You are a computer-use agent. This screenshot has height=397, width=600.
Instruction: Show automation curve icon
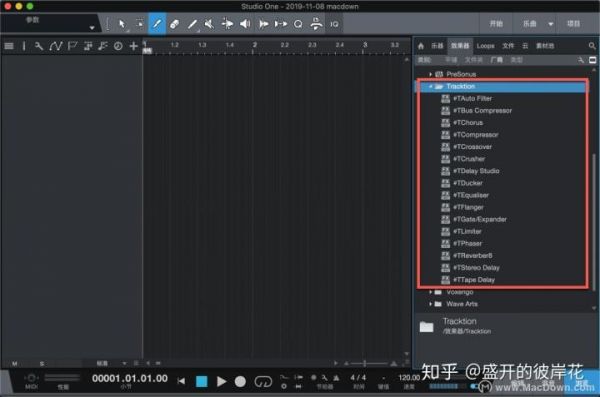[56, 46]
